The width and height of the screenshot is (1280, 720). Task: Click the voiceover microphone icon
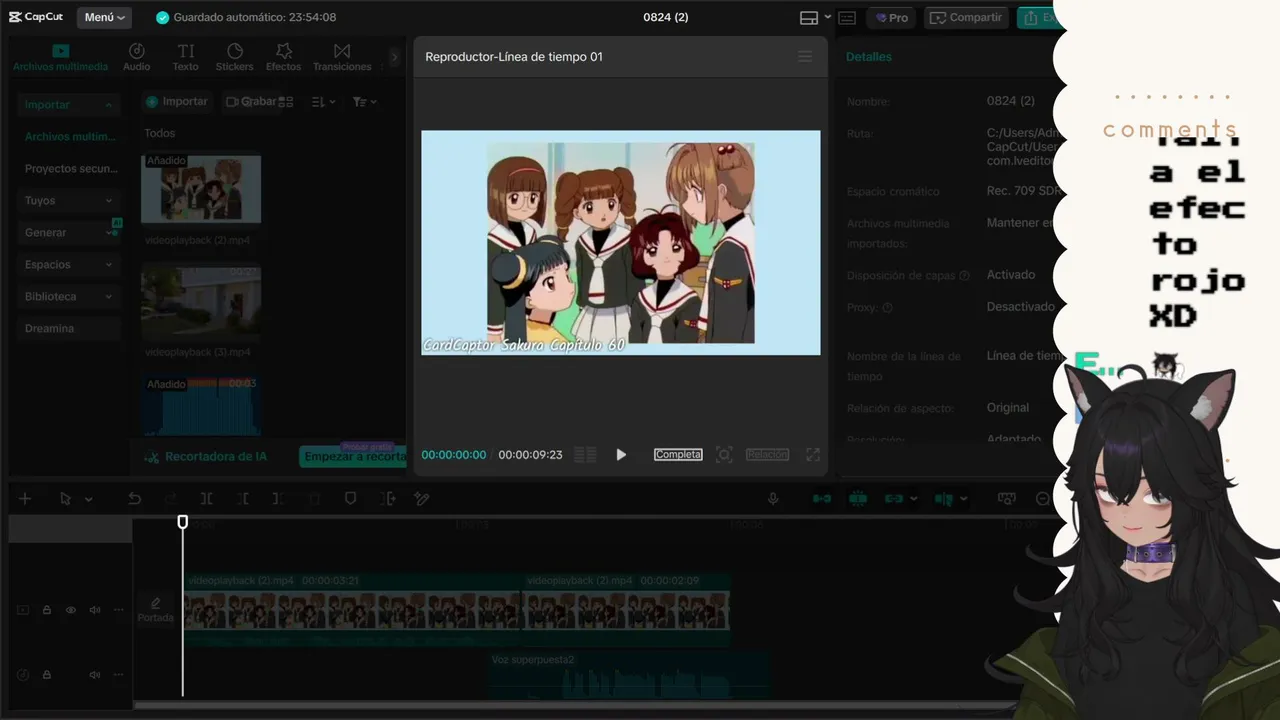click(773, 498)
